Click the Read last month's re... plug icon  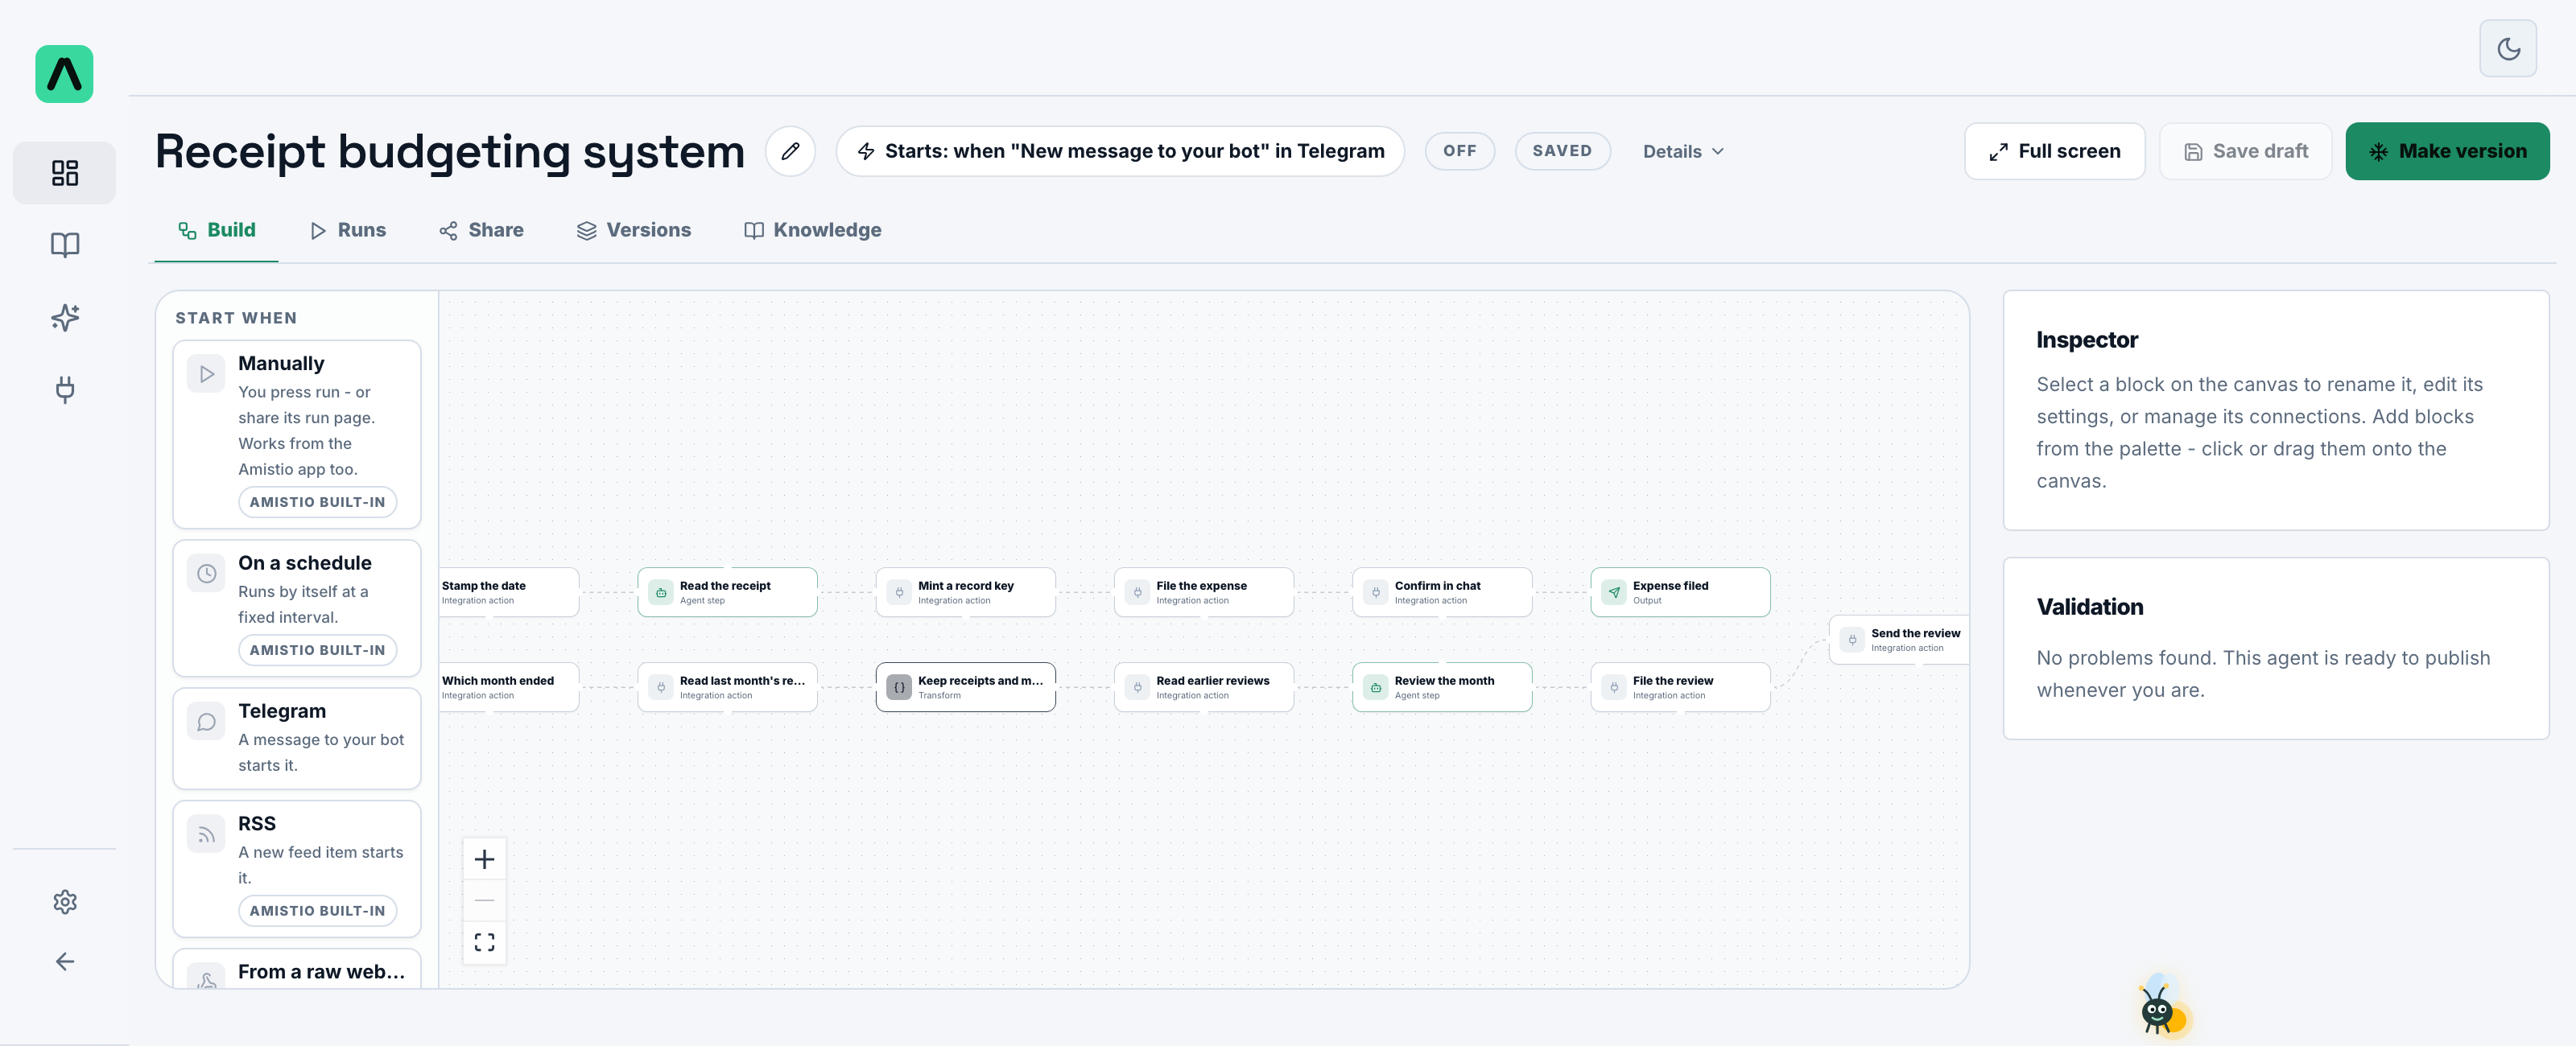660,687
